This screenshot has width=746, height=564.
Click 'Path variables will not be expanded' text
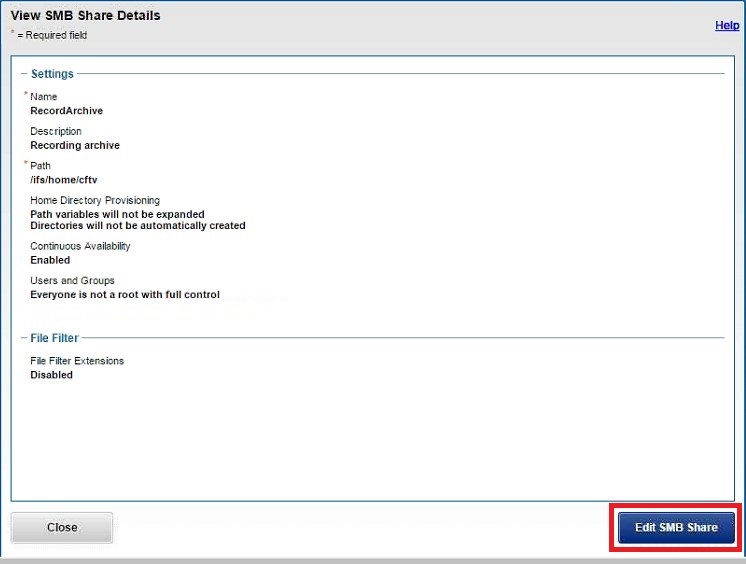tap(118, 214)
